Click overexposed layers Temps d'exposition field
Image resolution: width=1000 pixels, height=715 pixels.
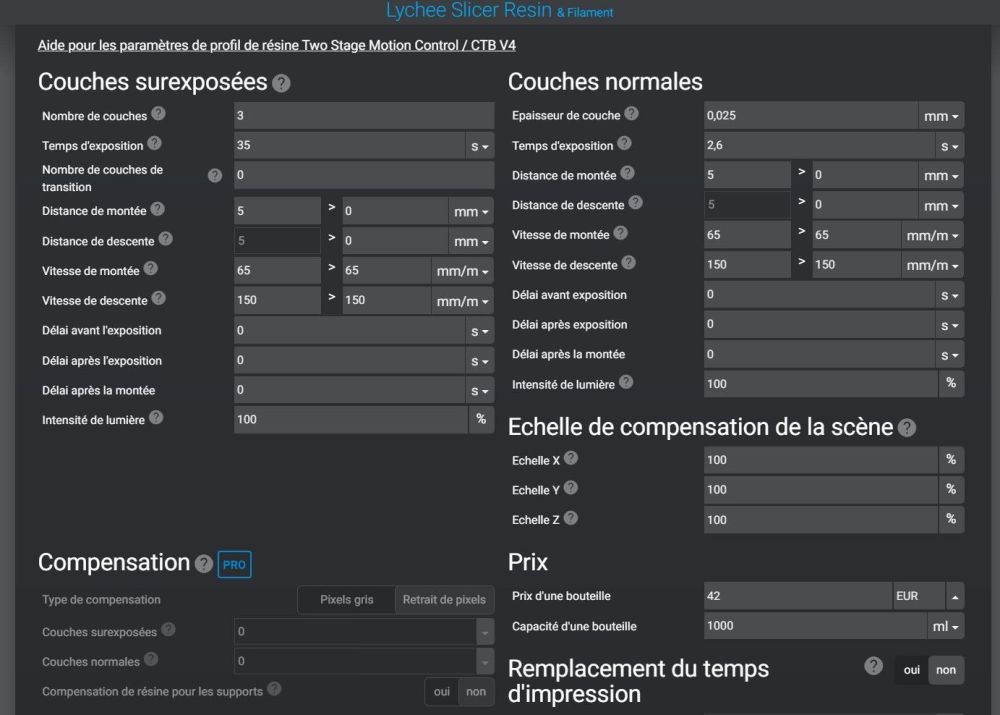tap(349, 146)
